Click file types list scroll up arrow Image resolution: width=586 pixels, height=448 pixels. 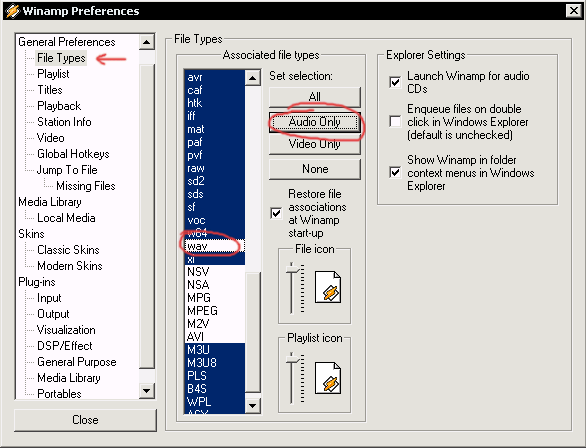pos(253,78)
